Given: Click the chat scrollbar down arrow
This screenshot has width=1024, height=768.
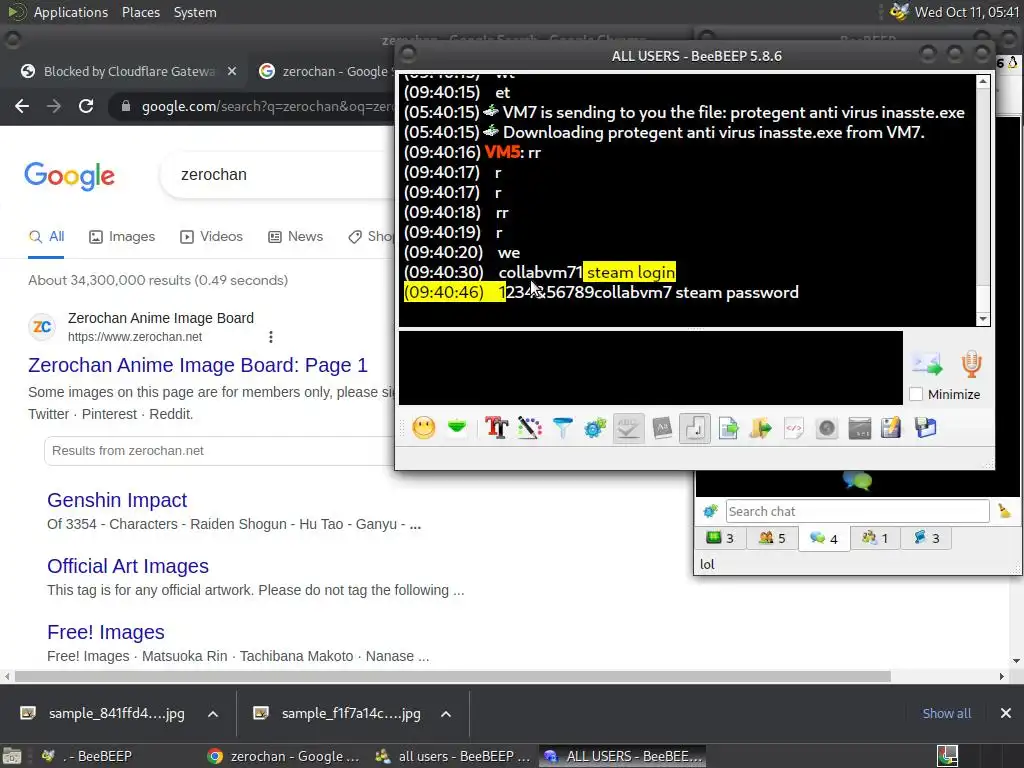Looking at the screenshot, I should (983, 319).
